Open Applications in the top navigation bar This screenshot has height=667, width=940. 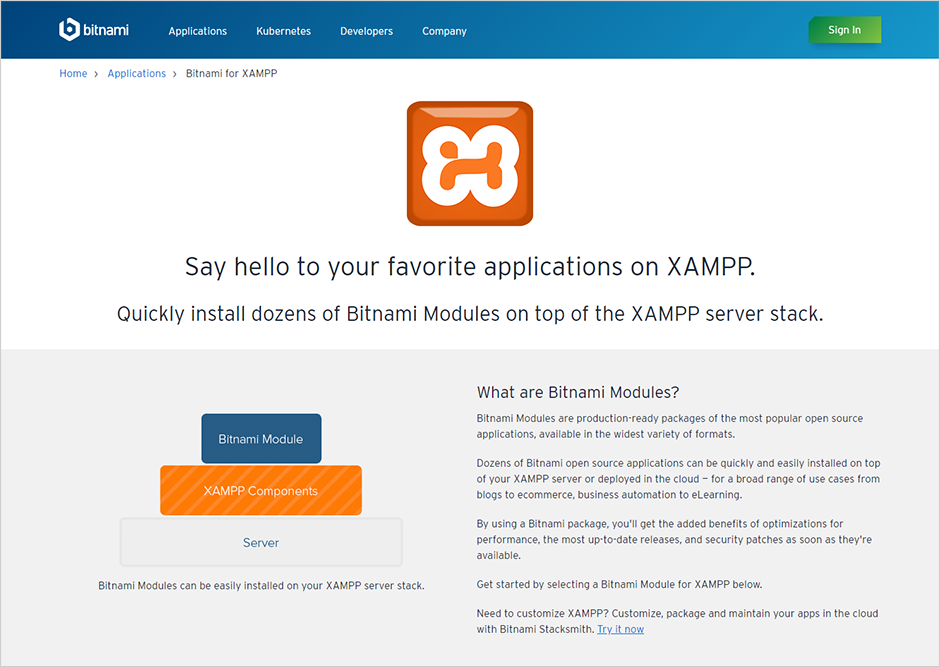197,31
